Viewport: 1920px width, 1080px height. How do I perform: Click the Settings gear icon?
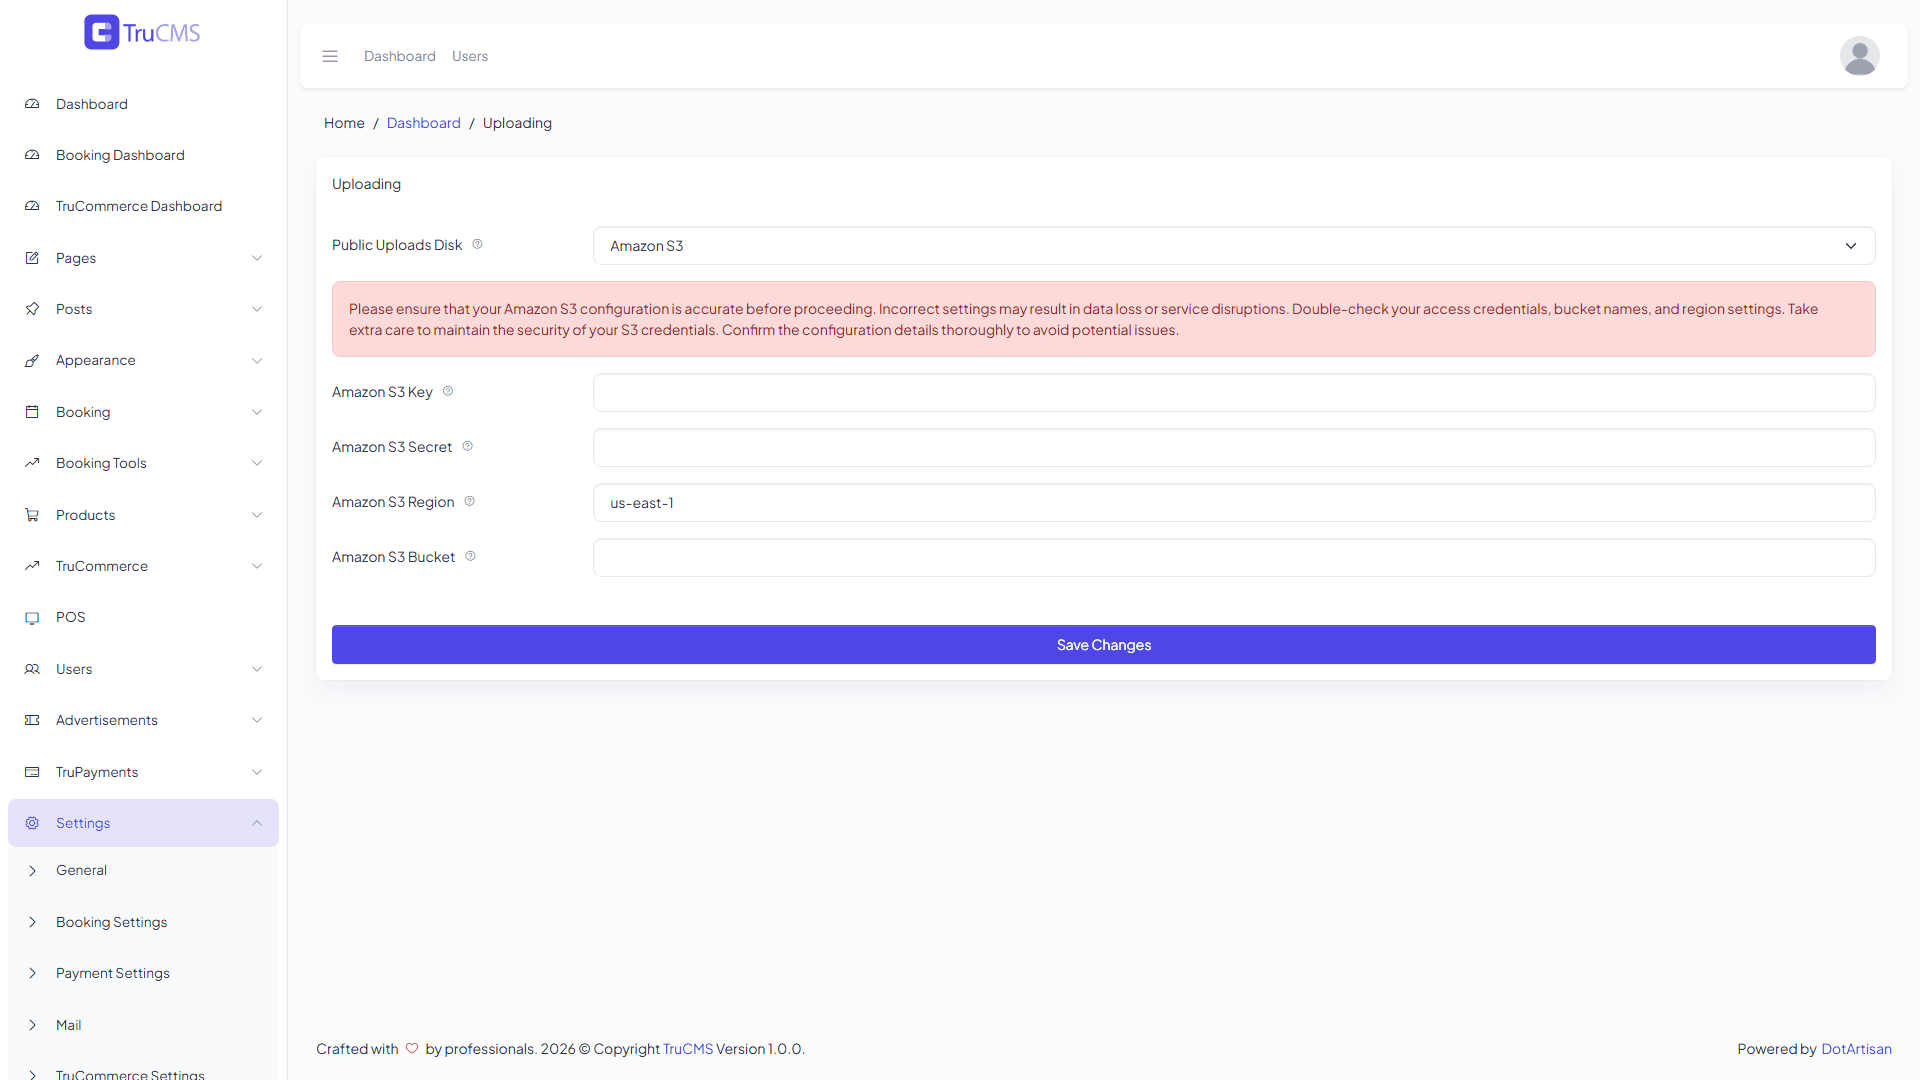click(32, 823)
